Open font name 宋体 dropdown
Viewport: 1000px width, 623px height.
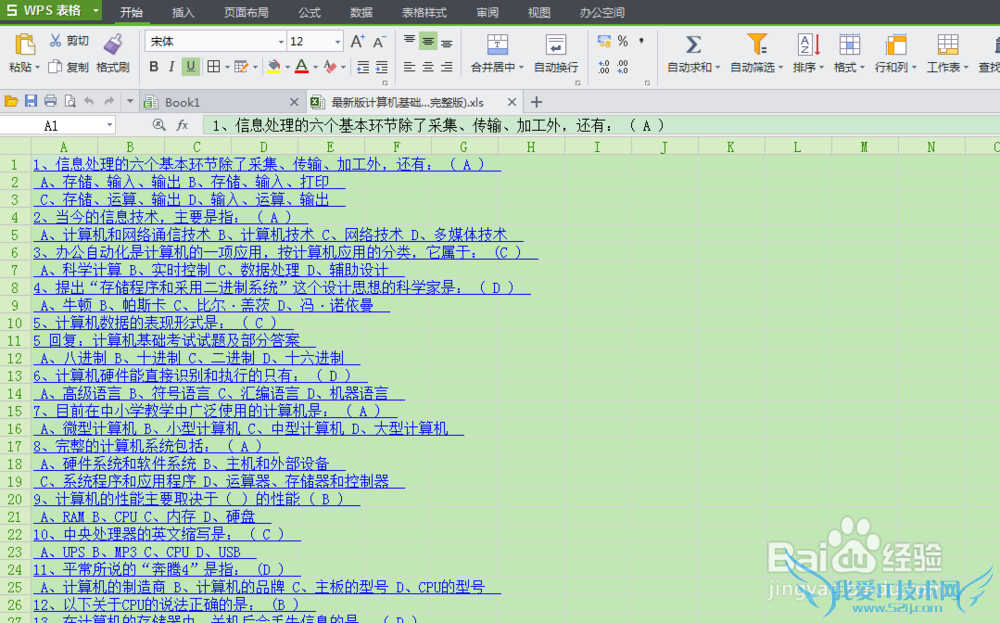[x=281, y=42]
